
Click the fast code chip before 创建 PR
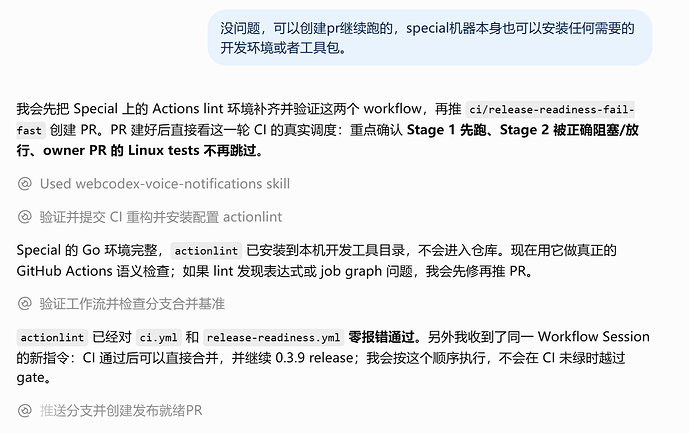tap(30, 131)
